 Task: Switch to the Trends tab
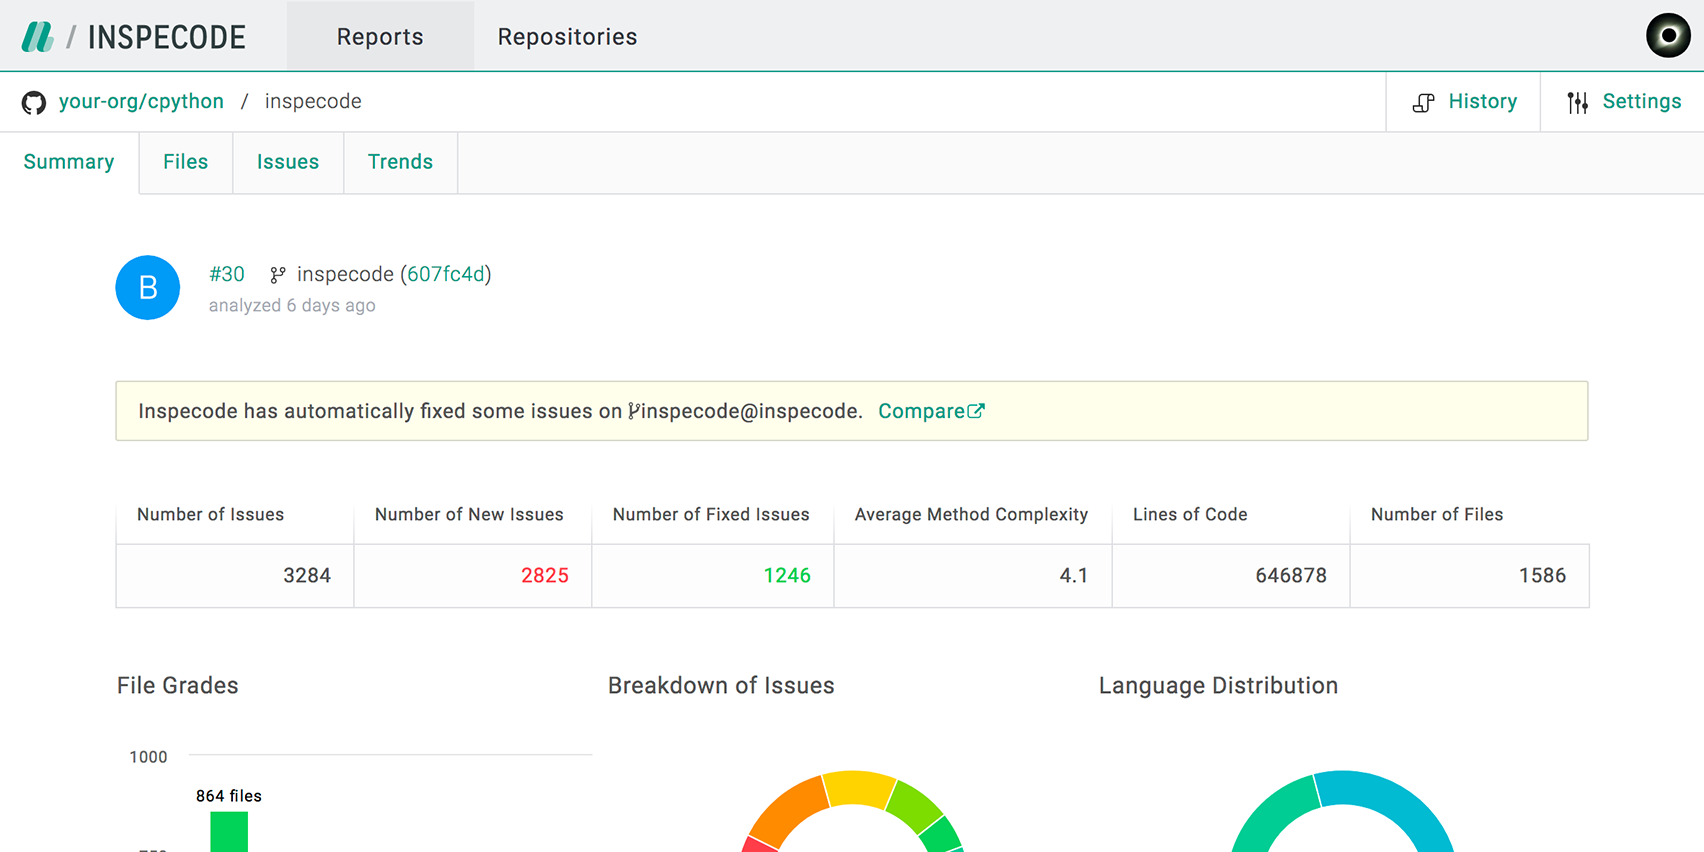[x=400, y=162]
